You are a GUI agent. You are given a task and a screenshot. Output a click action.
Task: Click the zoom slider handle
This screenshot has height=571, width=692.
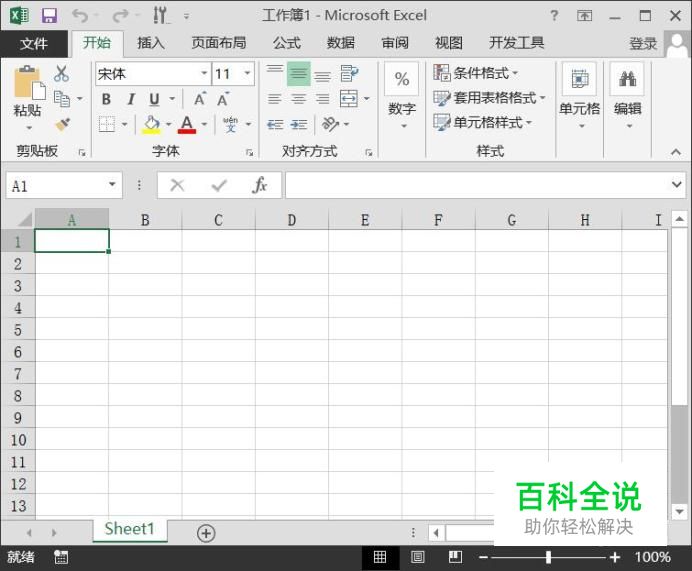click(548, 557)
